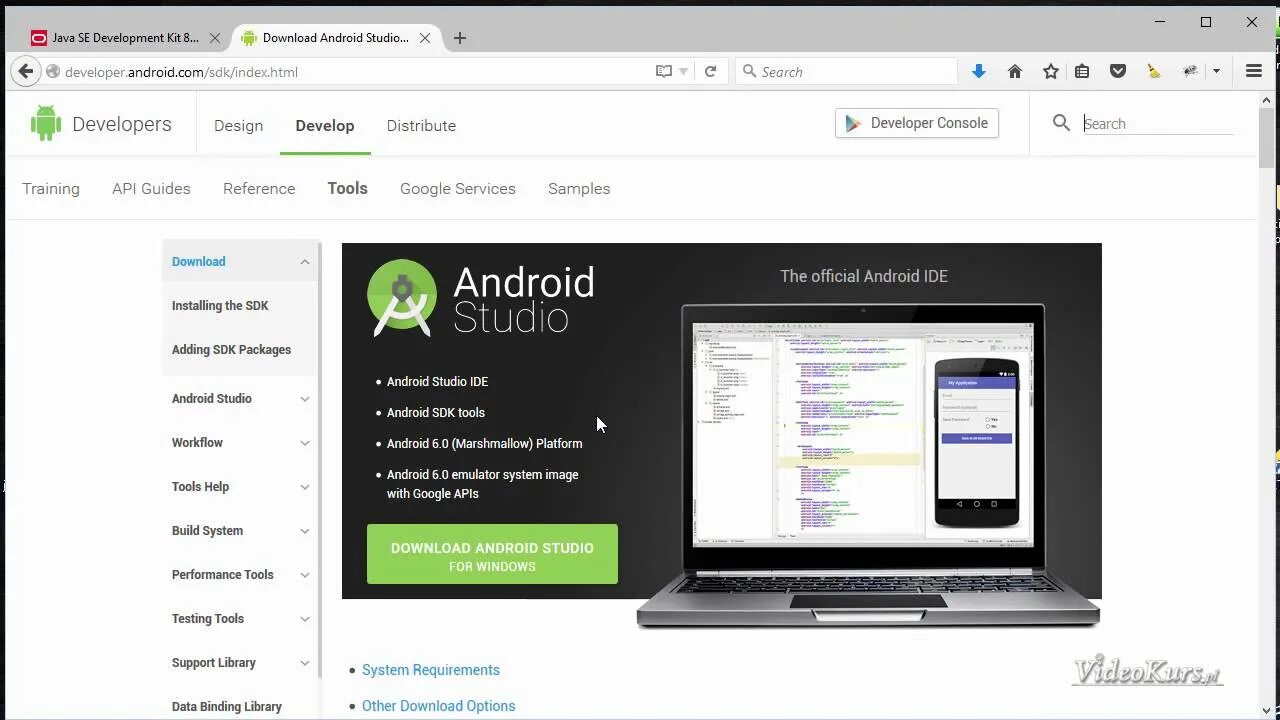Go to the Samples tab
The width and height of the screenshot is (1280, 720).
pyautogui.click(x=579, y=189)
